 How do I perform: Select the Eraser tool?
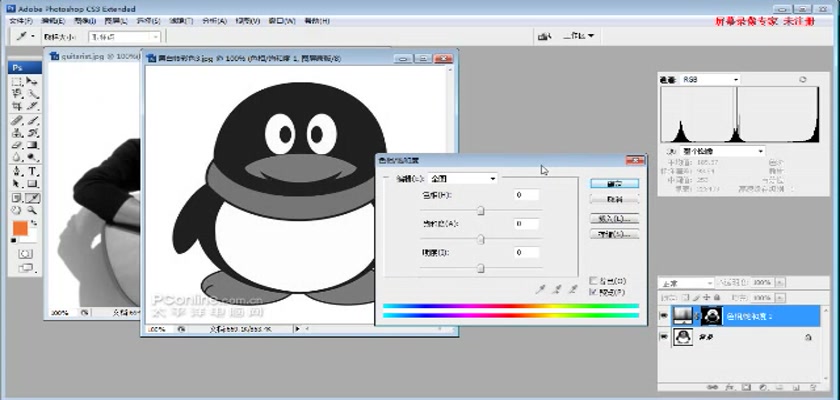pos(17,145)
